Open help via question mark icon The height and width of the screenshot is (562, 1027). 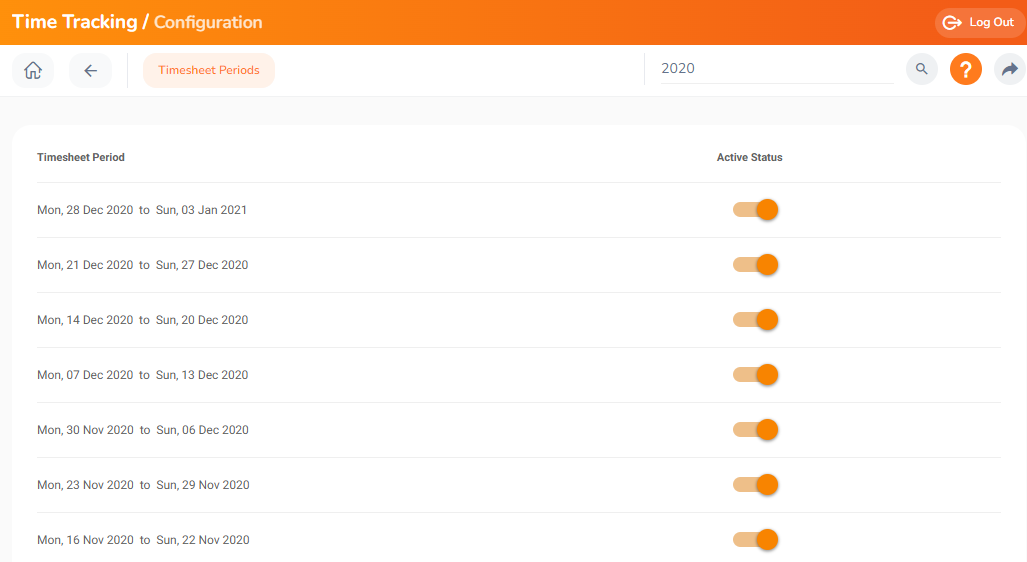point(965,69)
